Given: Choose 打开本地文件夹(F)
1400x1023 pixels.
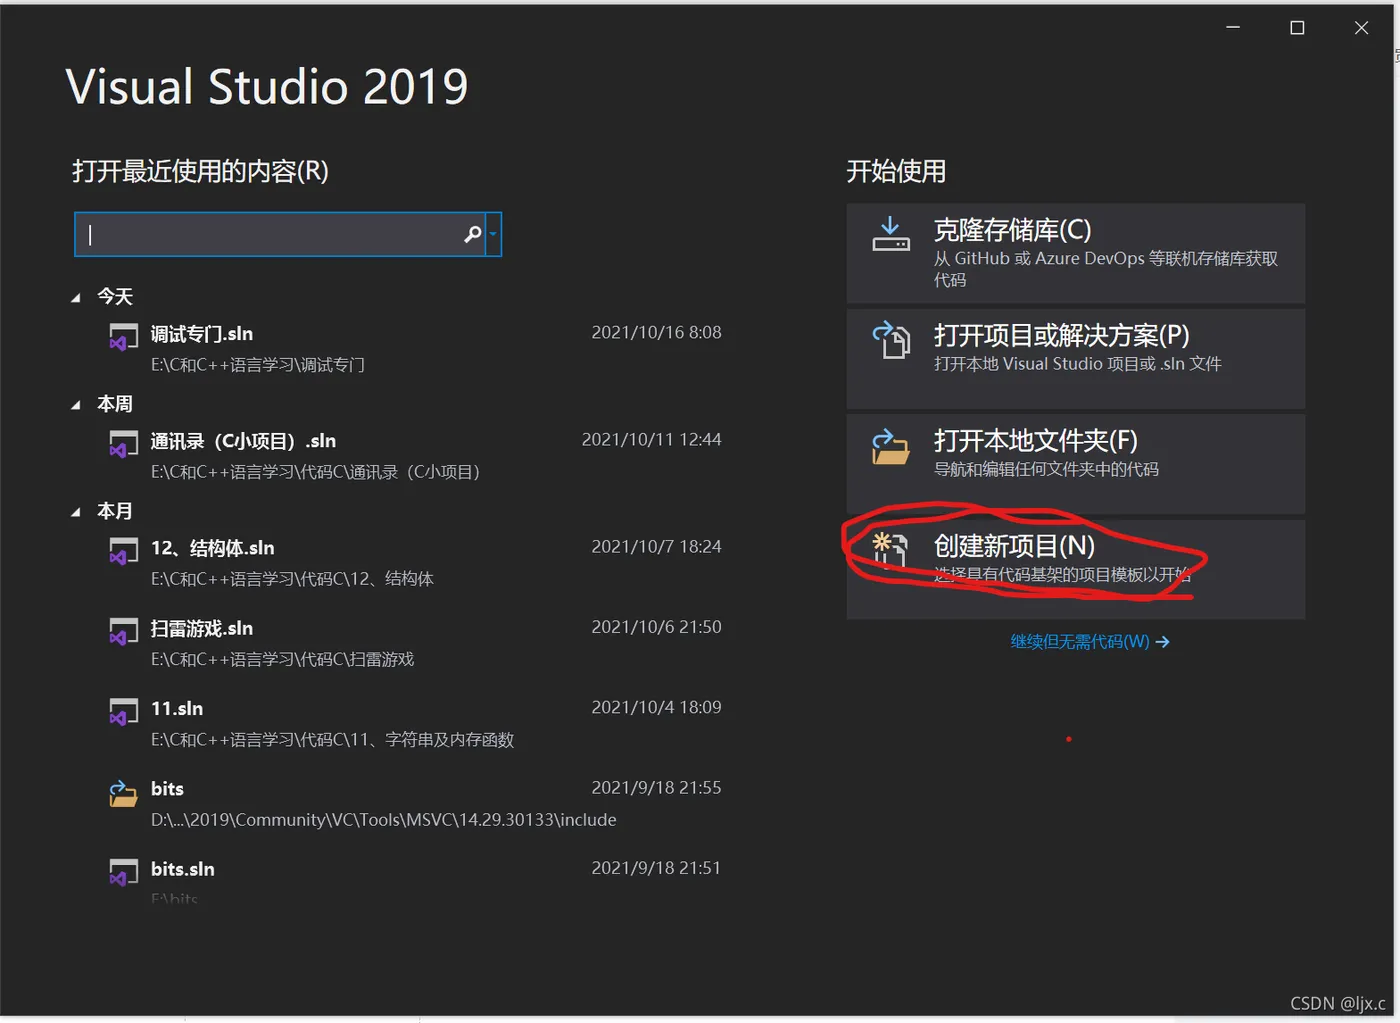Looking at the screenshot, I should 1075,464.
